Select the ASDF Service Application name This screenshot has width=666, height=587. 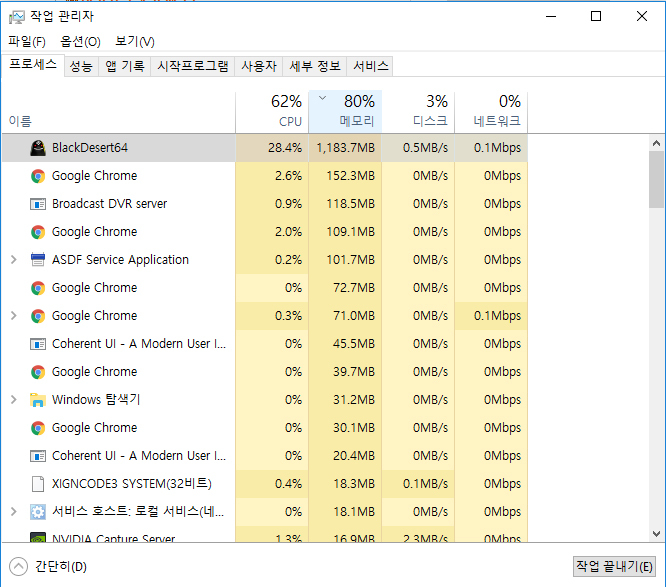click(120, 260)
